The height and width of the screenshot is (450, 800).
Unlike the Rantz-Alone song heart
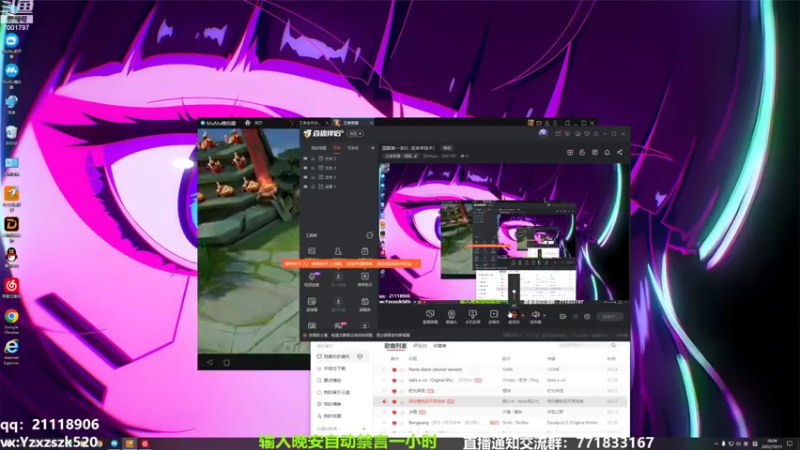click(394, 369)
